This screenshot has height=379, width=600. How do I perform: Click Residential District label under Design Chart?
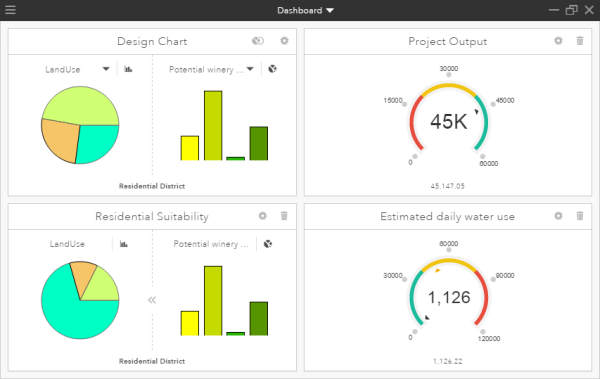pyautogui.click(x=152, y=186)
